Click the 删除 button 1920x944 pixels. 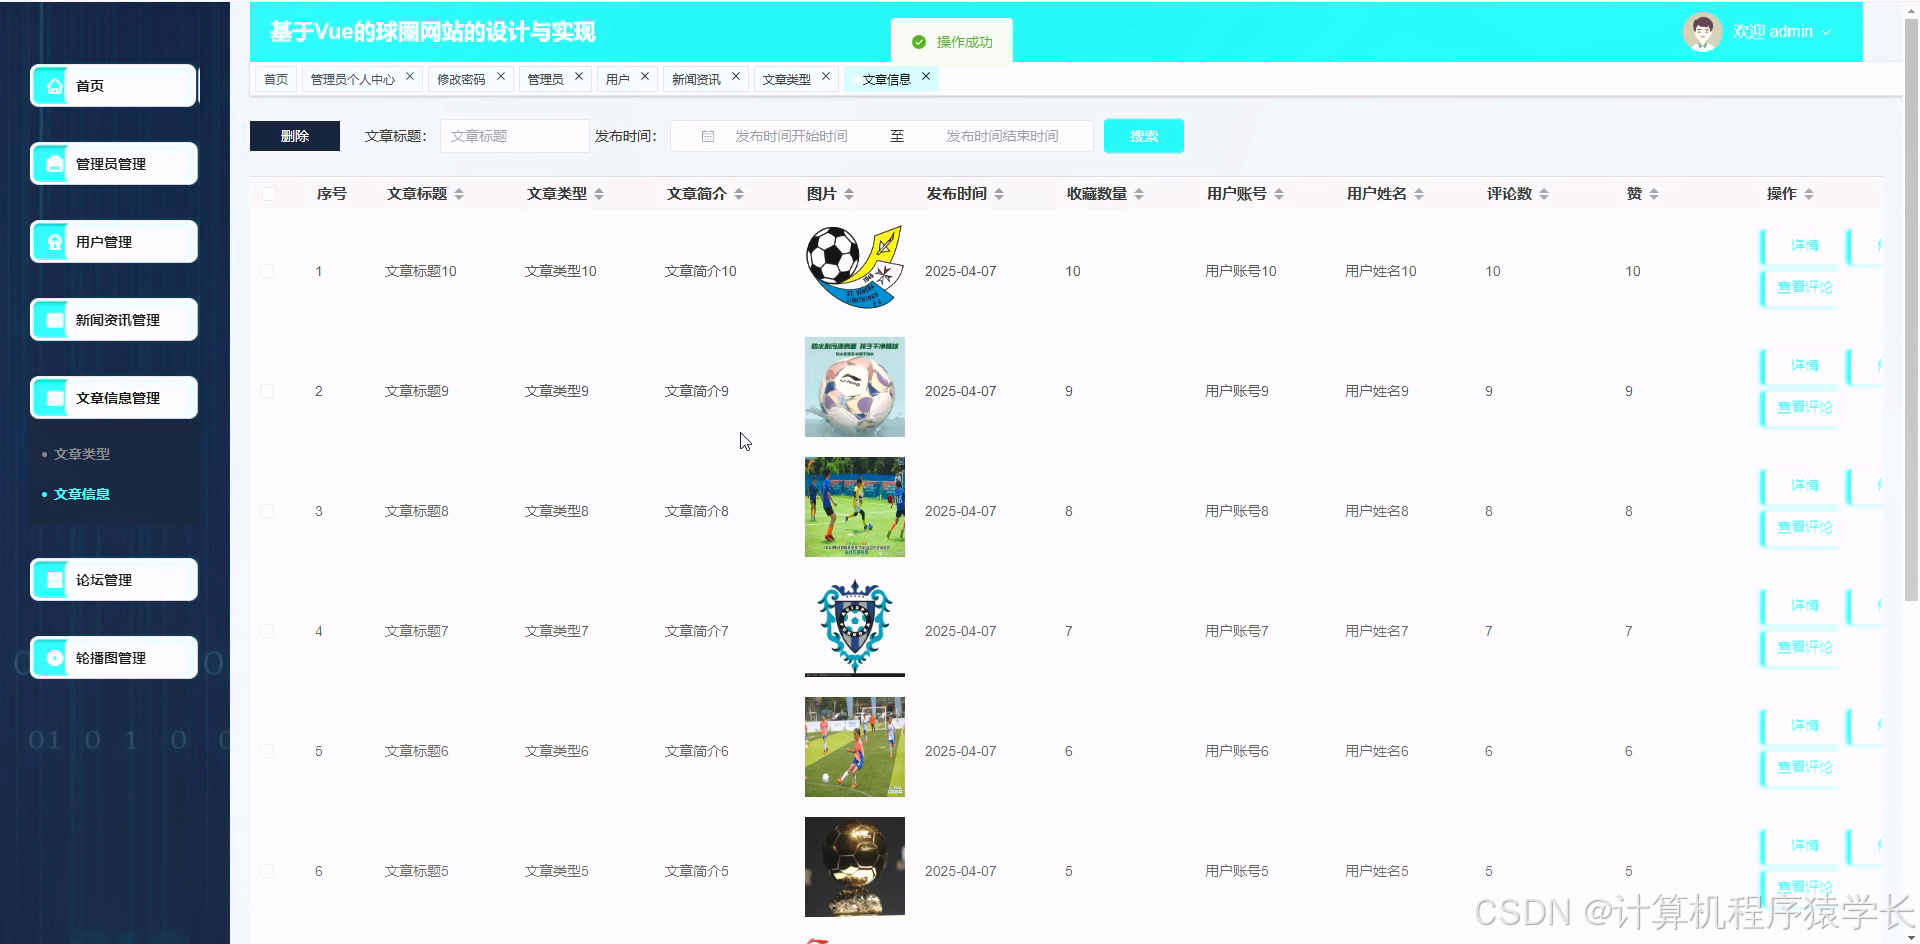click(295, 136)
